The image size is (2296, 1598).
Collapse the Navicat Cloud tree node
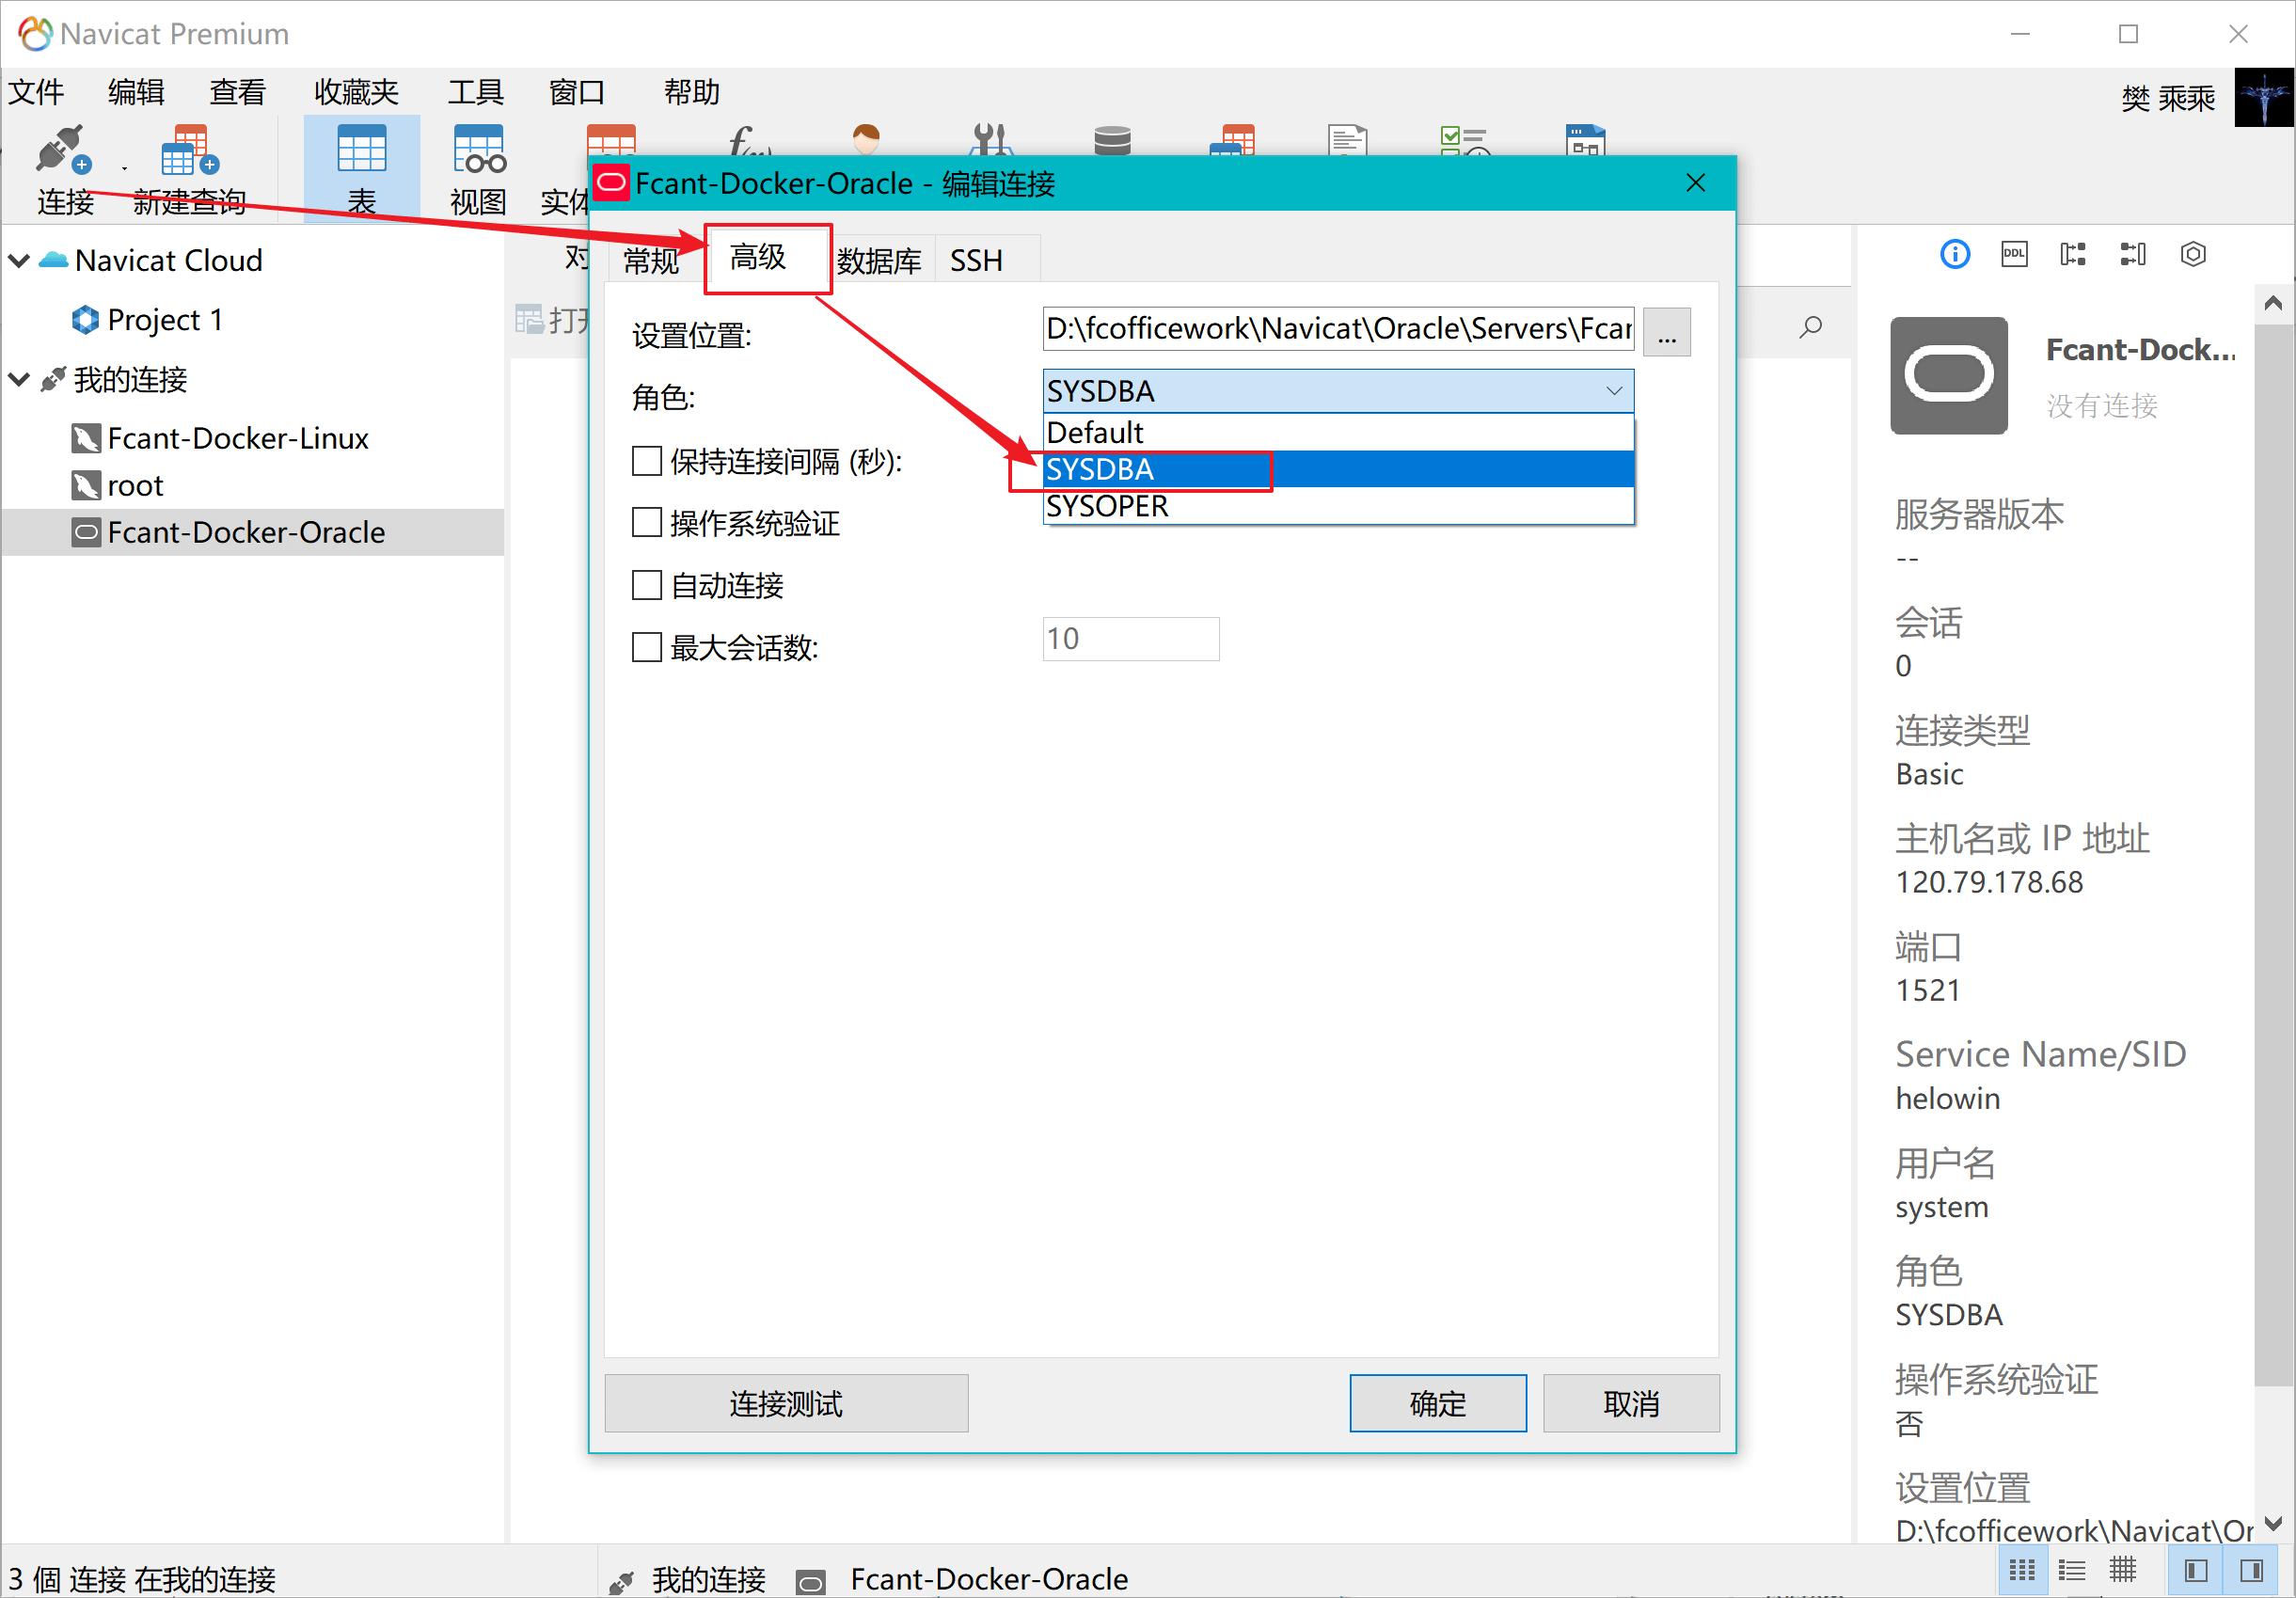coord(19,261)
